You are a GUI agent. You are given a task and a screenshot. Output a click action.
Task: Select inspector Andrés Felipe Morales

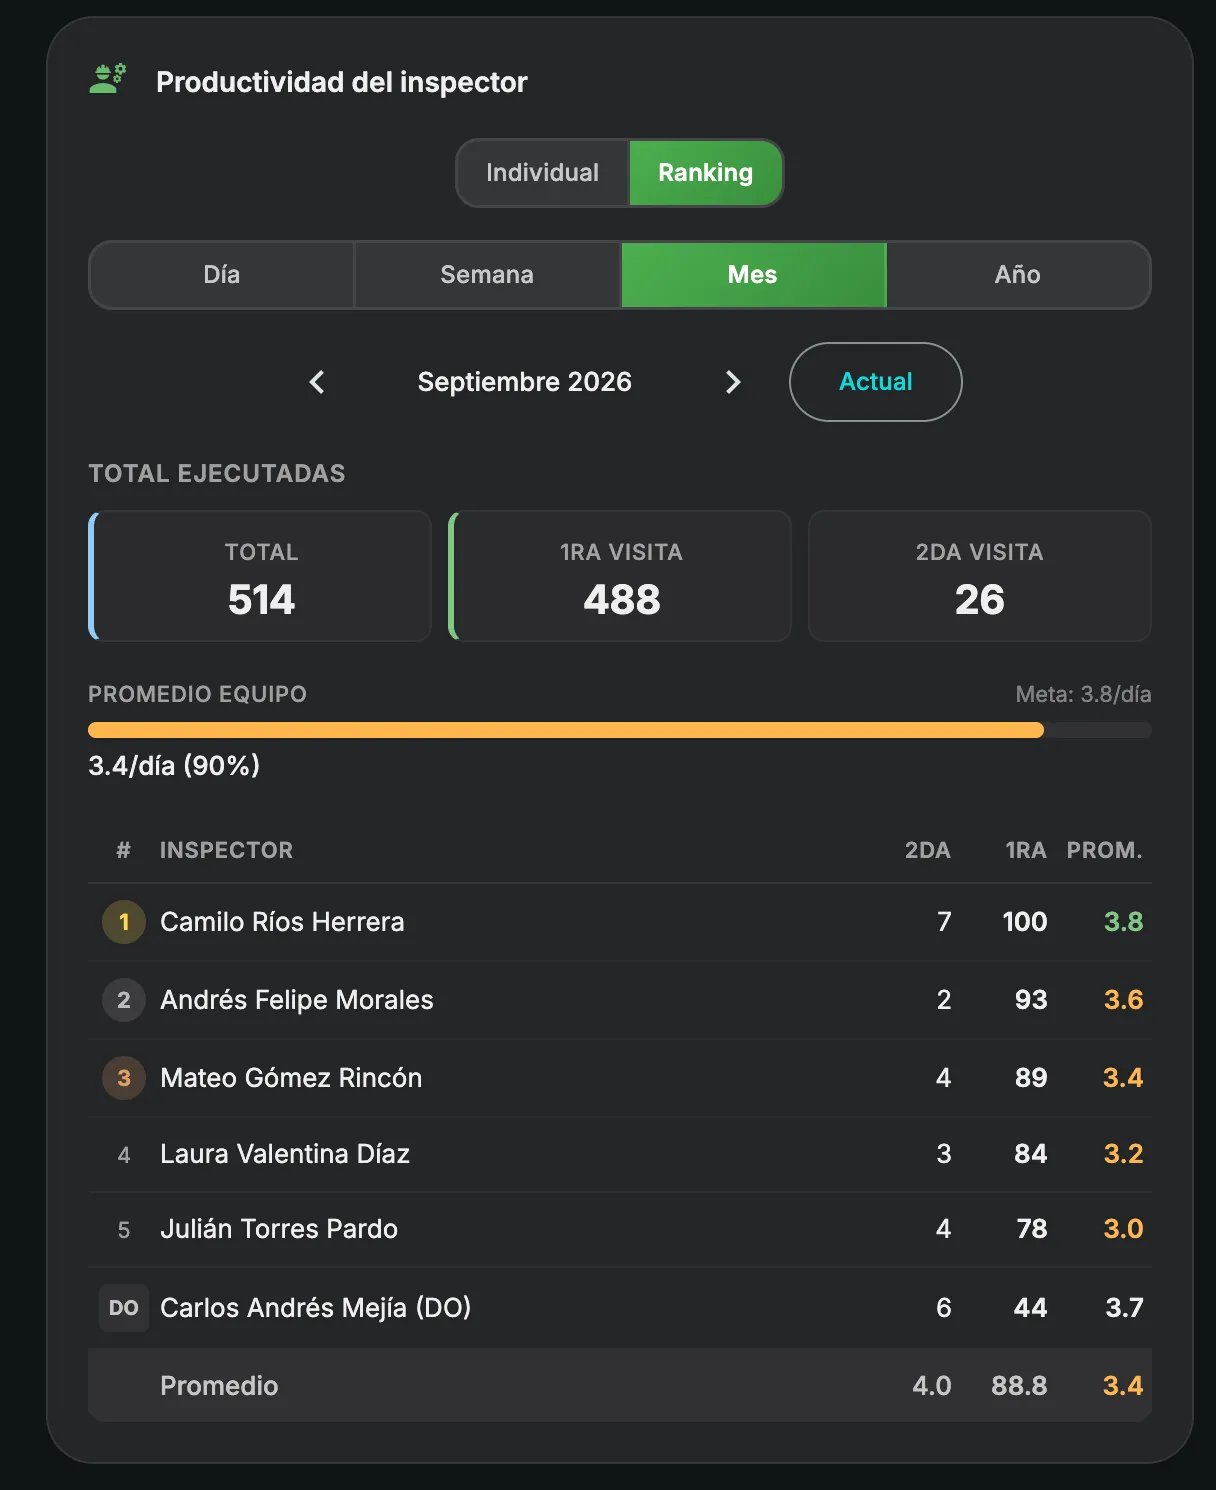(297, 1000)
